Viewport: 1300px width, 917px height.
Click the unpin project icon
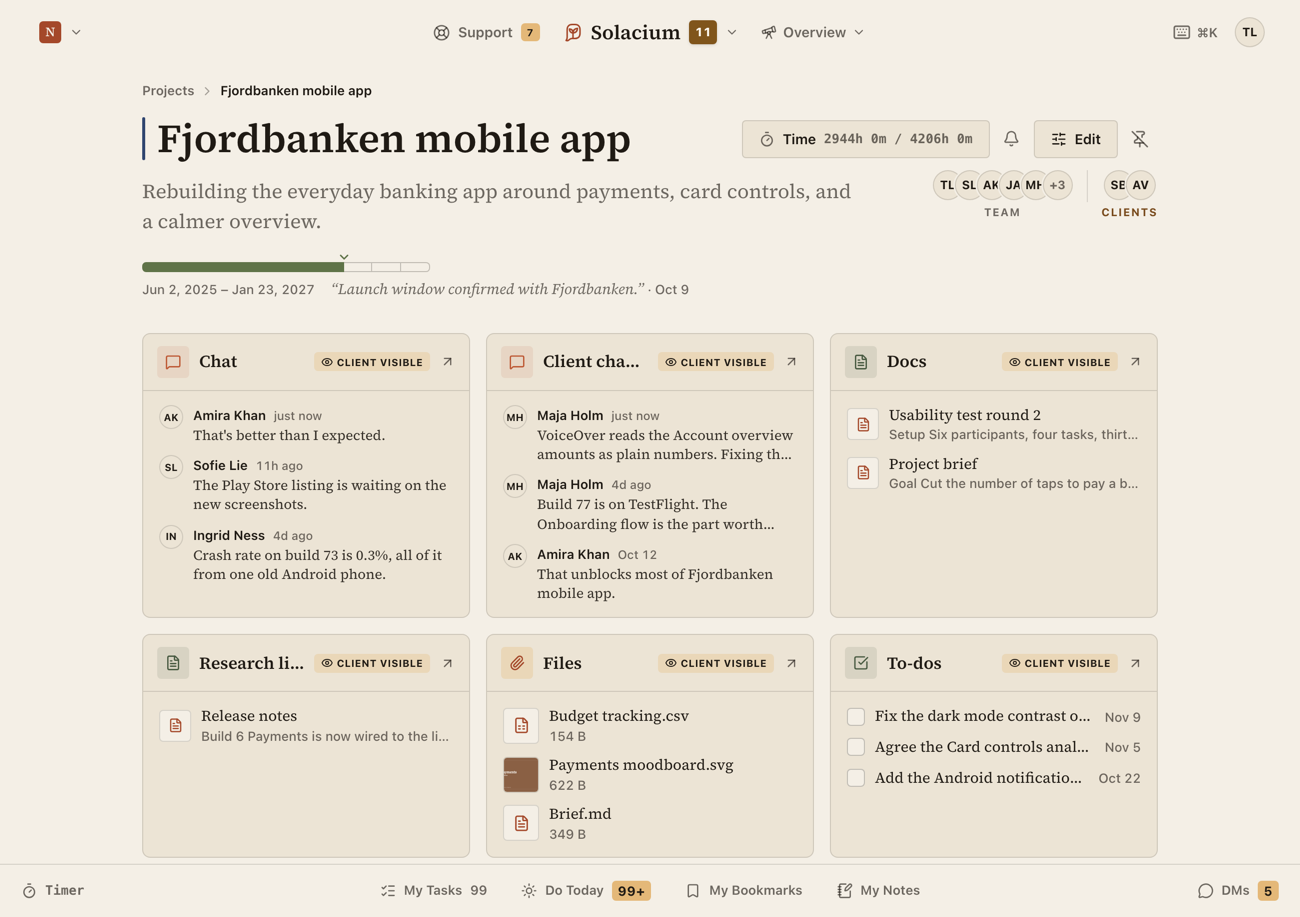pos(1140,139)
